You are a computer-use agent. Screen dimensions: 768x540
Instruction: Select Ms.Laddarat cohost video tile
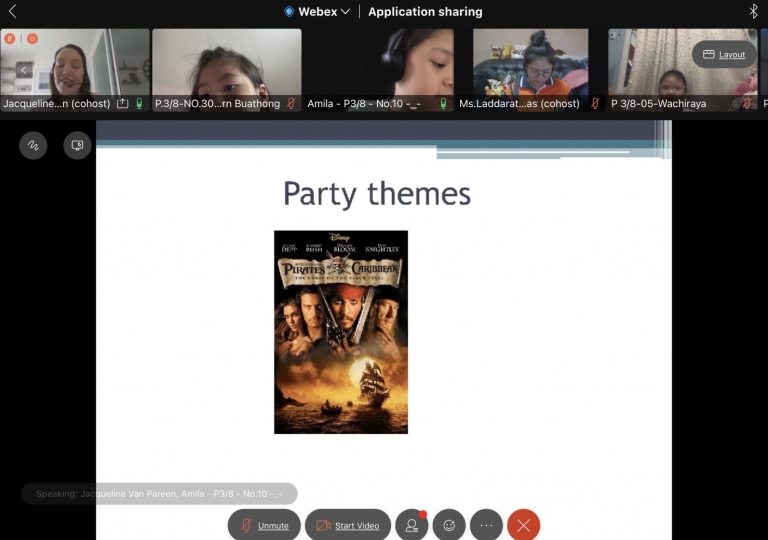pyautogui.click(x=530, y=70)
